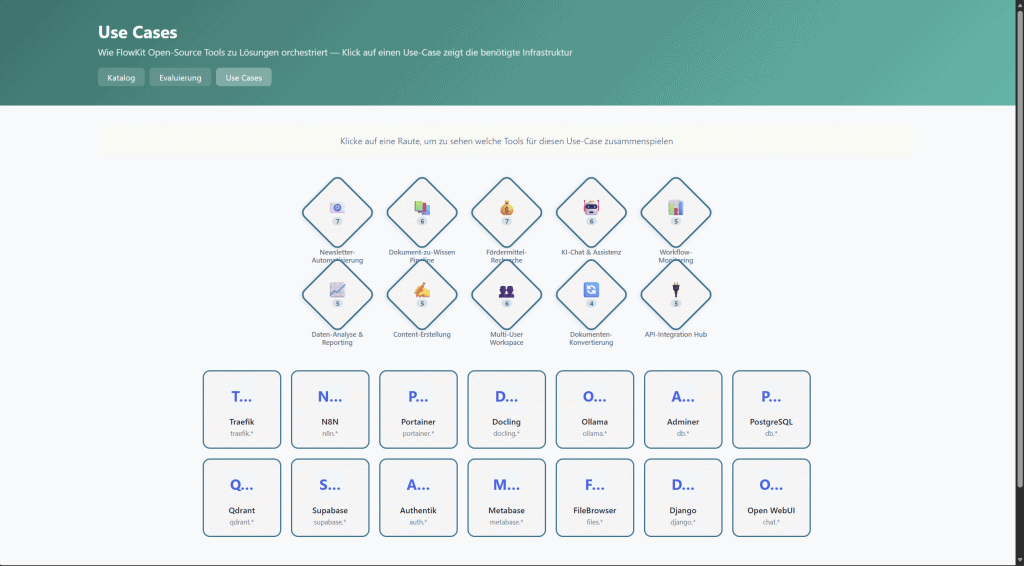Select the Metabase tool card

click(x=506, y=498)
